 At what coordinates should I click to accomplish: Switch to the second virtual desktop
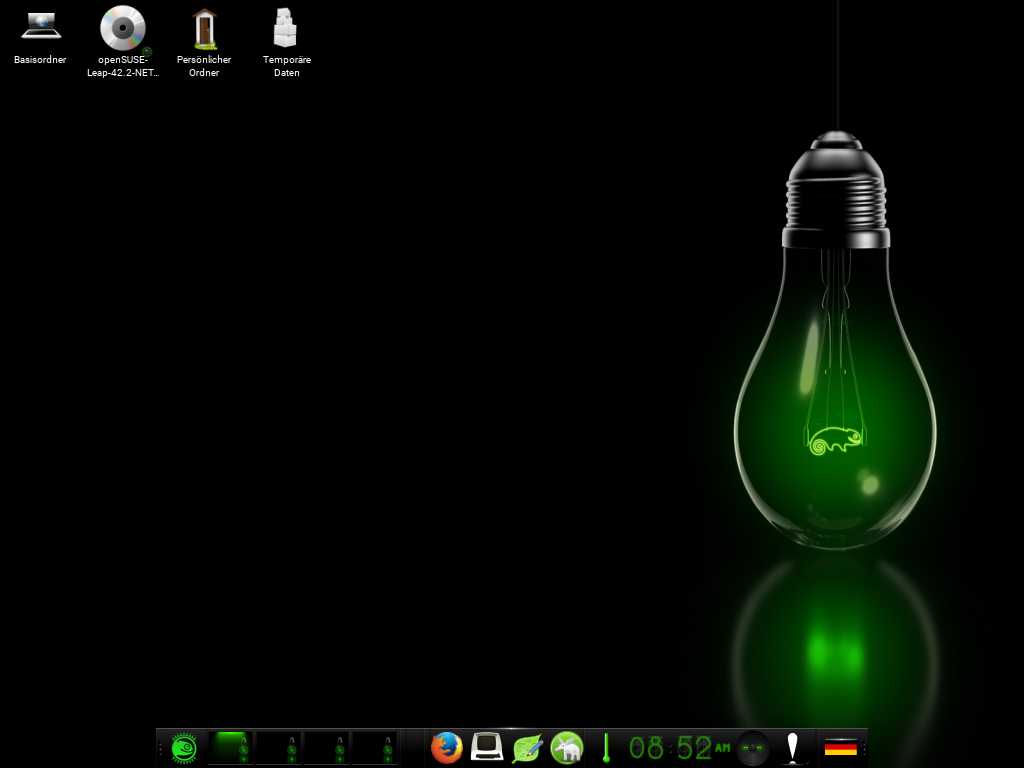[279, 748]
